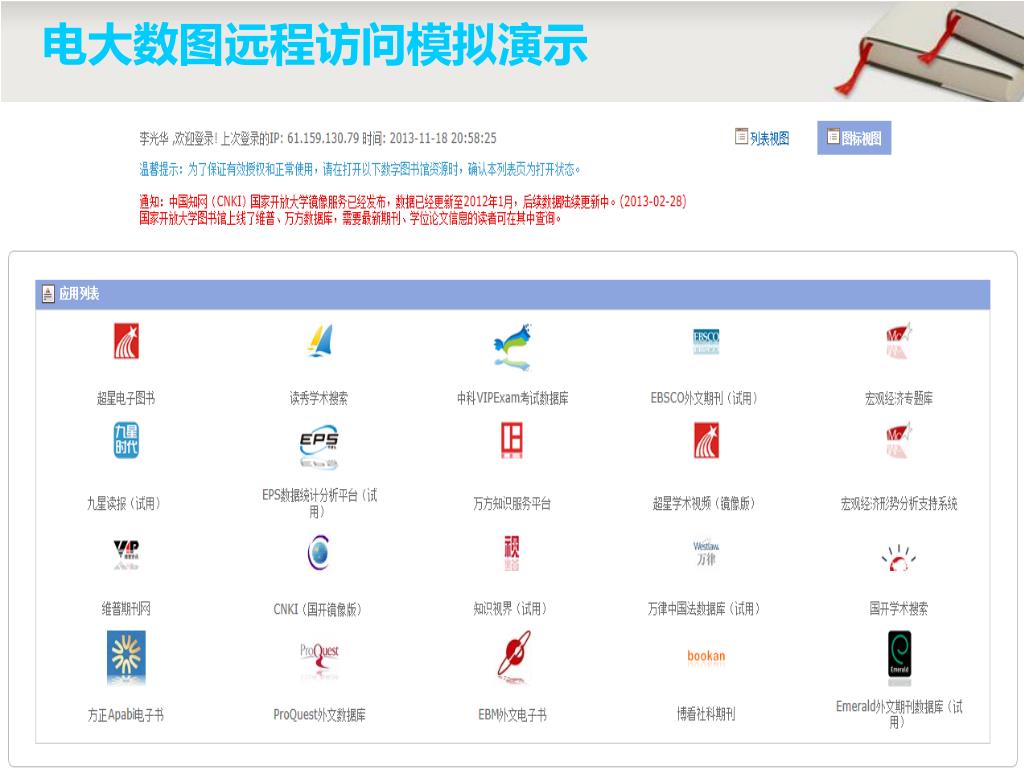This screenshot has width=1024, height=768.
Task: Click the red 国家开放大学图书馆 notice line
Action: coord(350,218)
